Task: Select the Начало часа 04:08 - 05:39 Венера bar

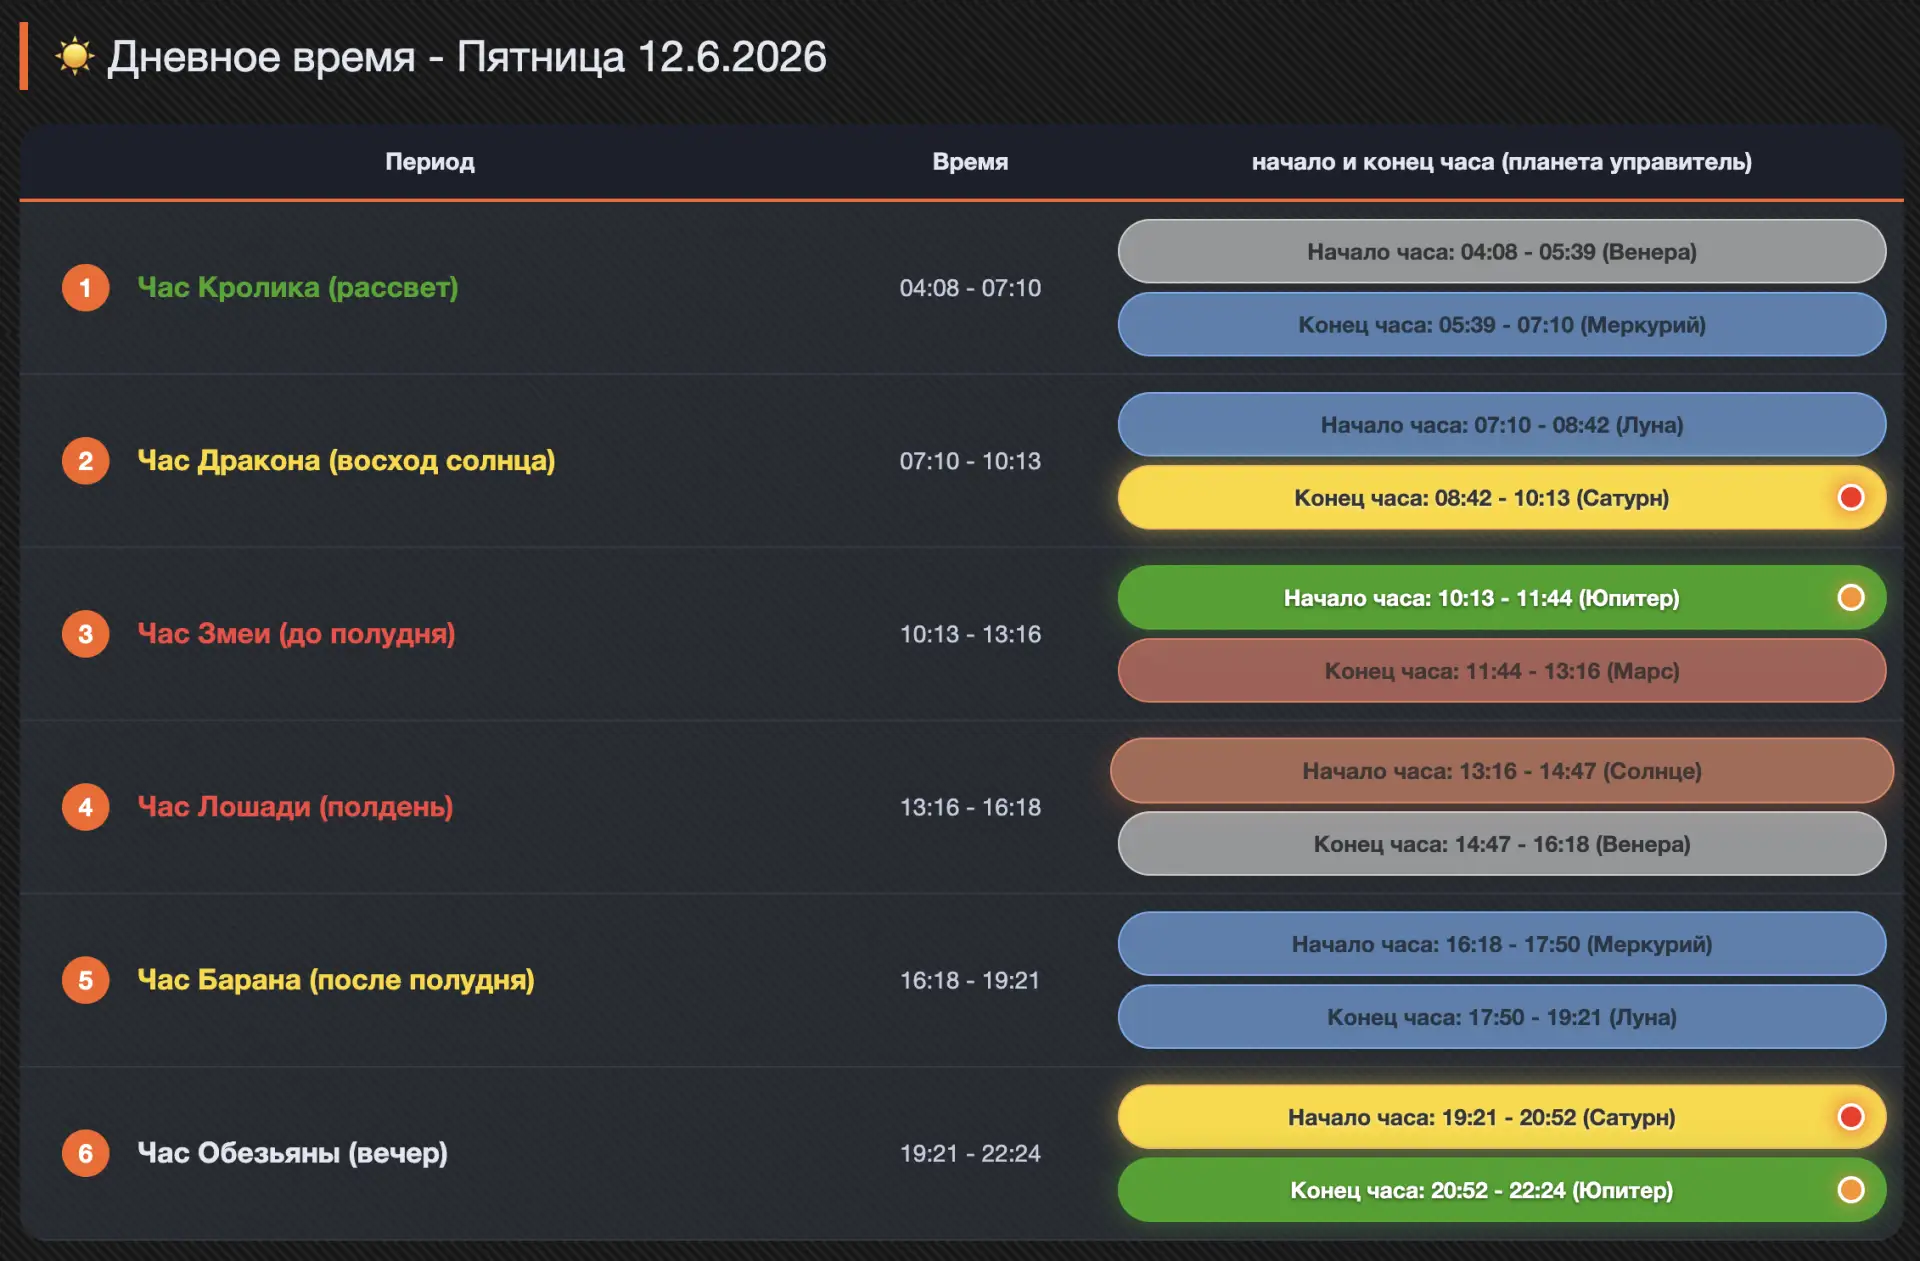Action: (x=1502, y=251)
